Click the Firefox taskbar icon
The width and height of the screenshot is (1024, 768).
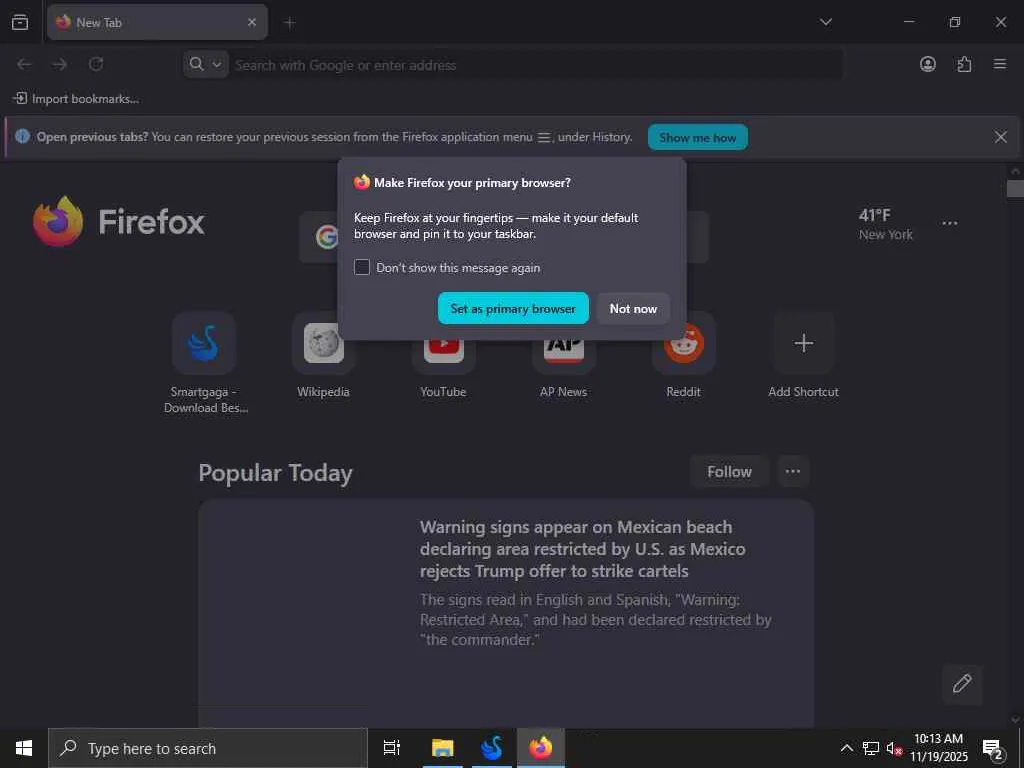[541, 748]
